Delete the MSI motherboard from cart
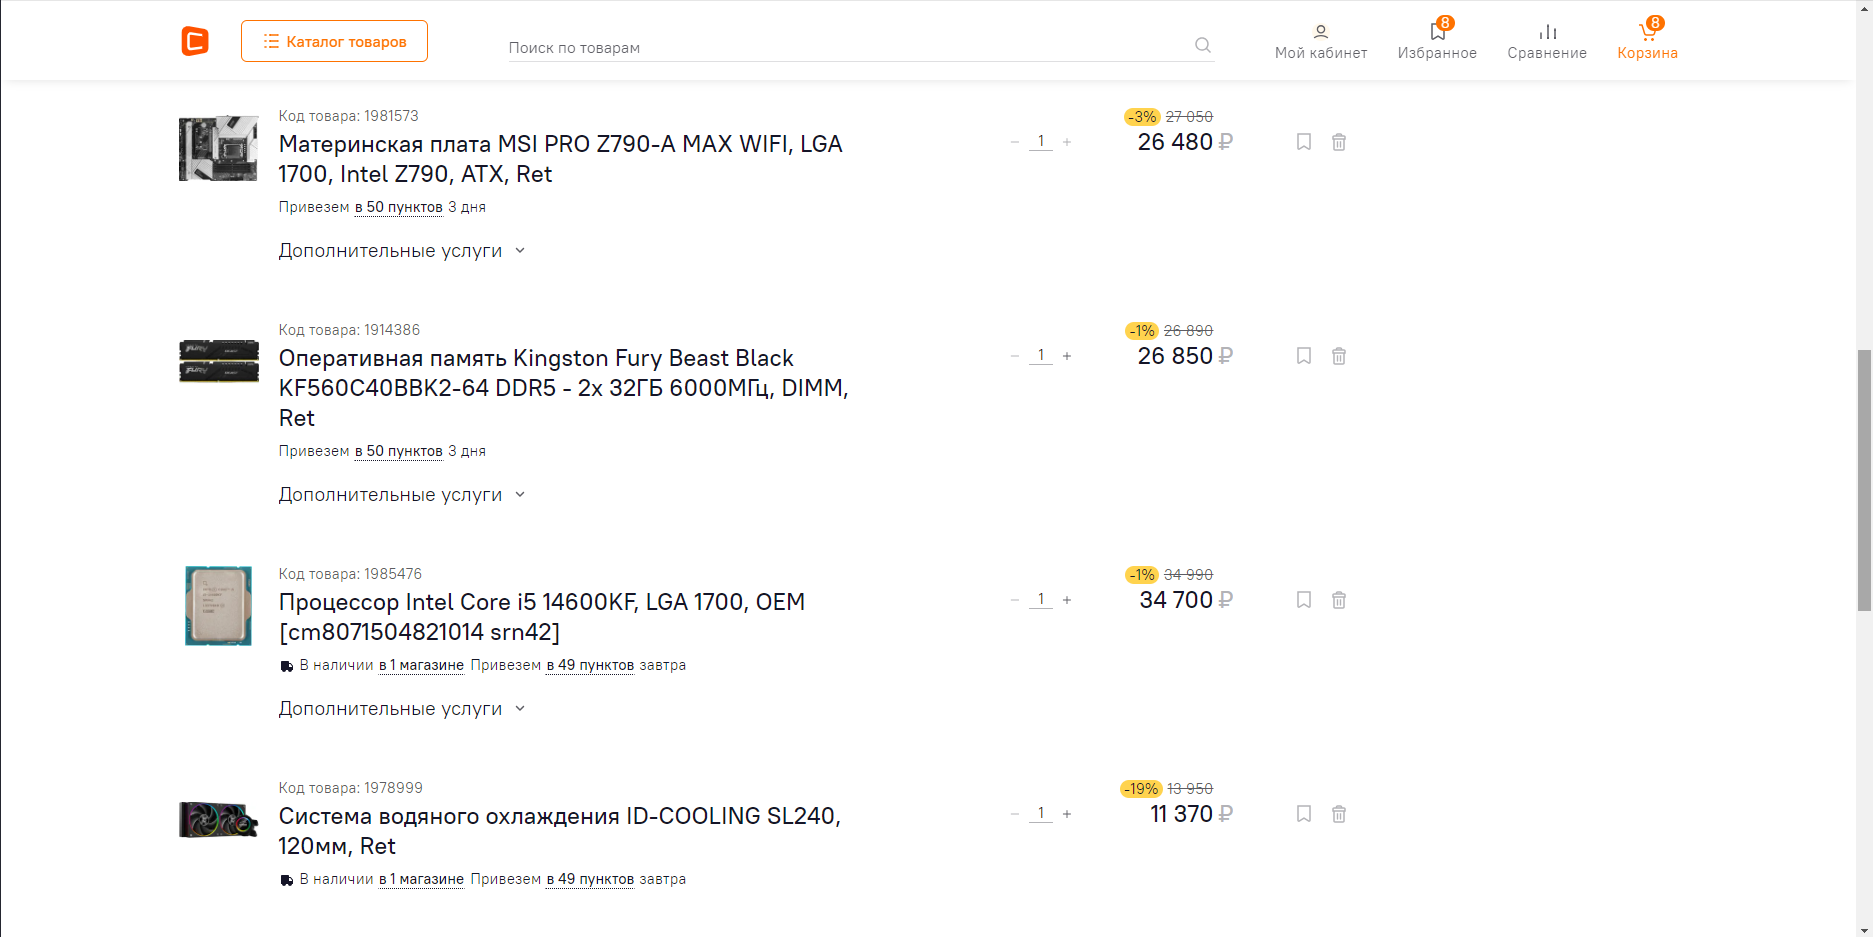1873x937 pixels. [1339, 142]
